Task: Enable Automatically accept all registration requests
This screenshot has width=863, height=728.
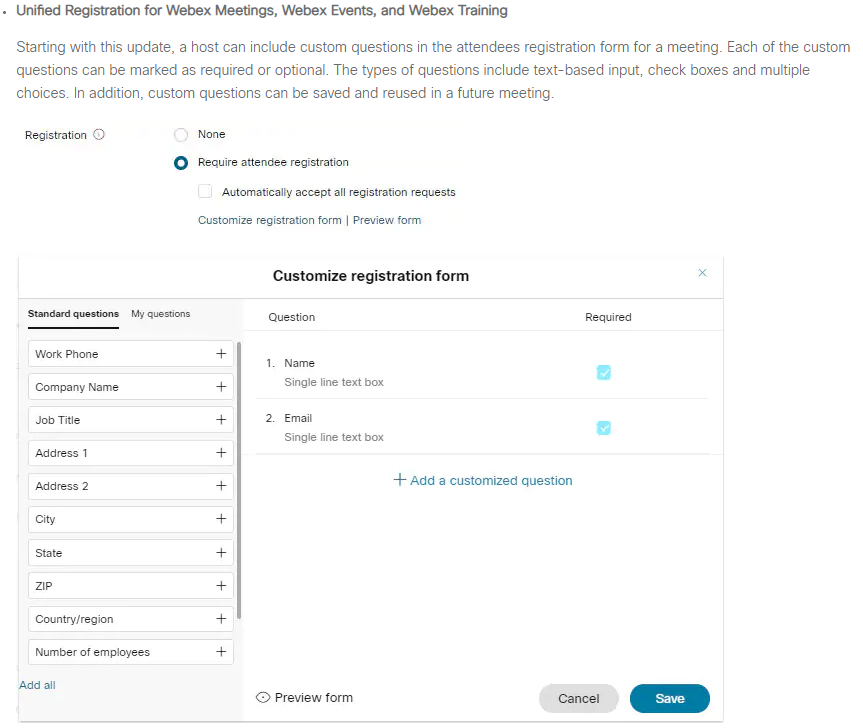Action: pos(205,191)
